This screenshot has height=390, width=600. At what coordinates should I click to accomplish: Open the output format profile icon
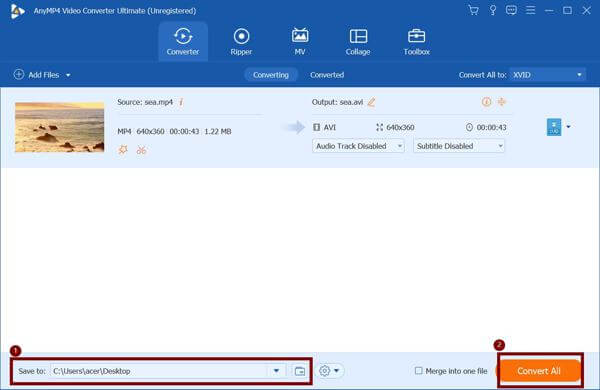554,127
